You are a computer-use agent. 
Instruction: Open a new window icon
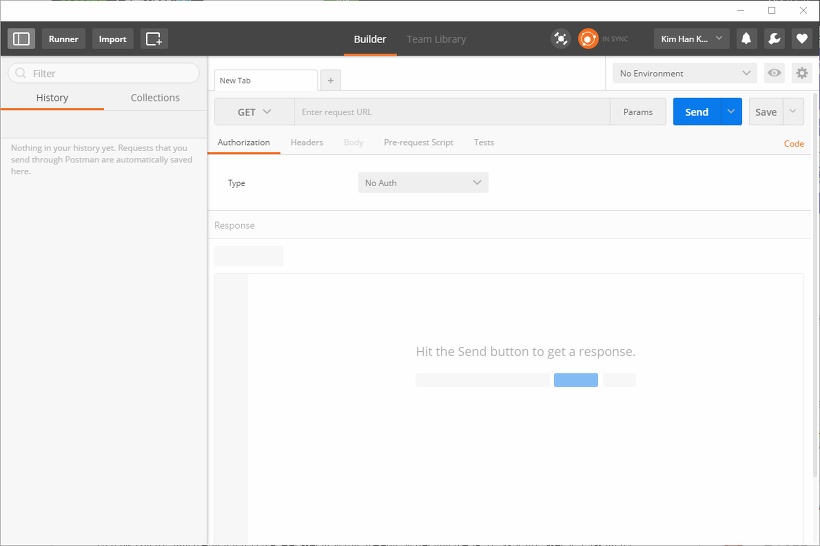click(154, 39)
